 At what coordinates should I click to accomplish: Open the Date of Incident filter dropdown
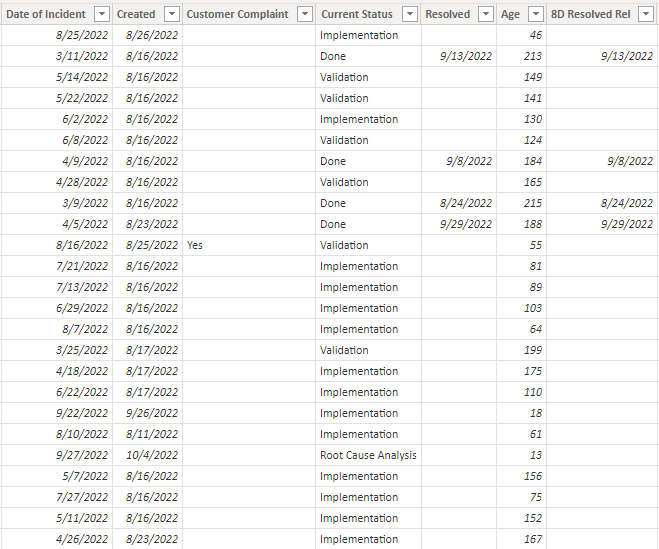pyautogui.click(x=102, y=14)
